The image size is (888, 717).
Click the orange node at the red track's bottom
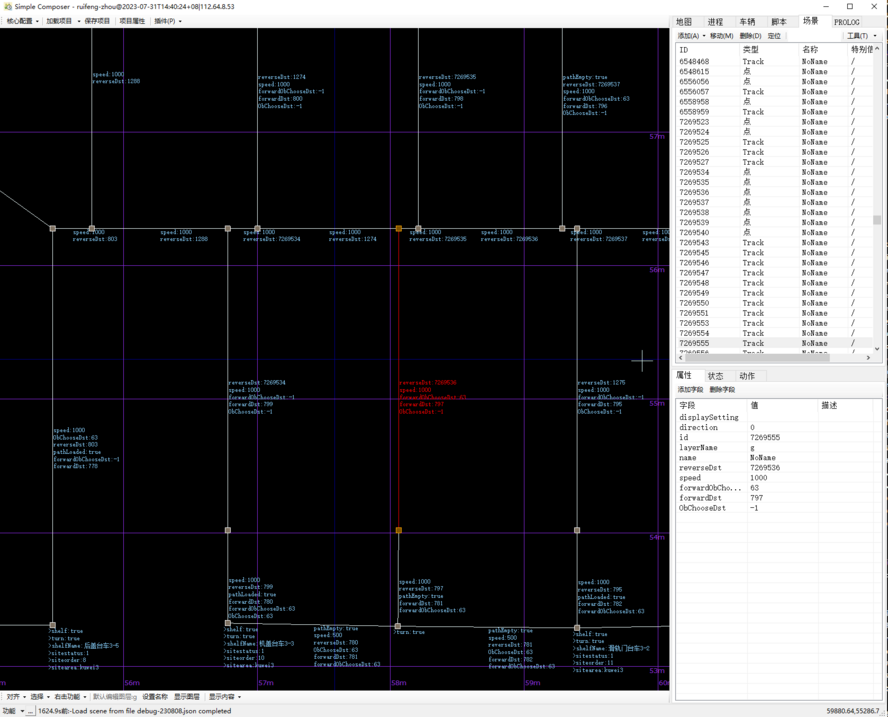click(x=399, y=531)
